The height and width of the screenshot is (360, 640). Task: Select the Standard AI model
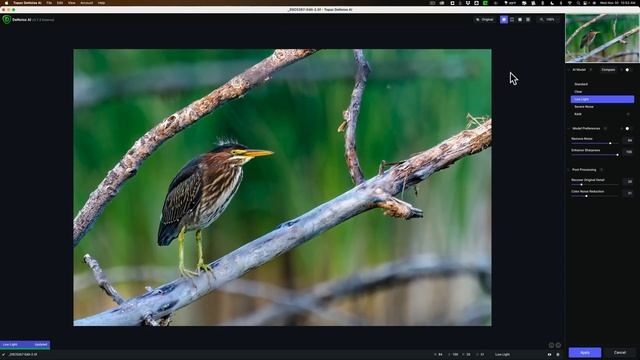click(x=602, y=84)
